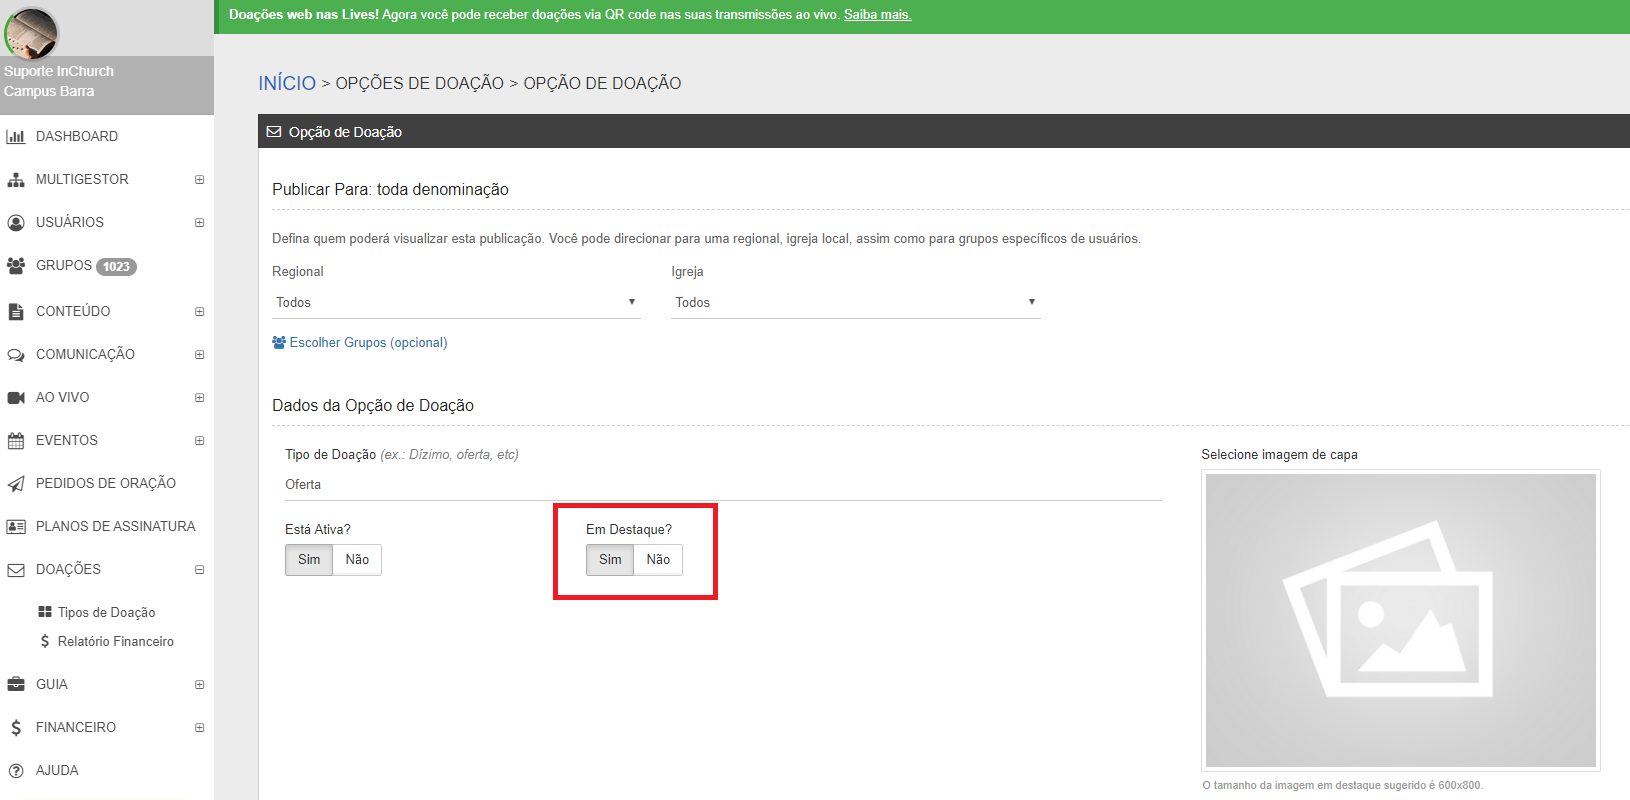Expand the Comunicação submenu plus icon
The width and height of the screenshot is (1630, 800).
[200, 355]
